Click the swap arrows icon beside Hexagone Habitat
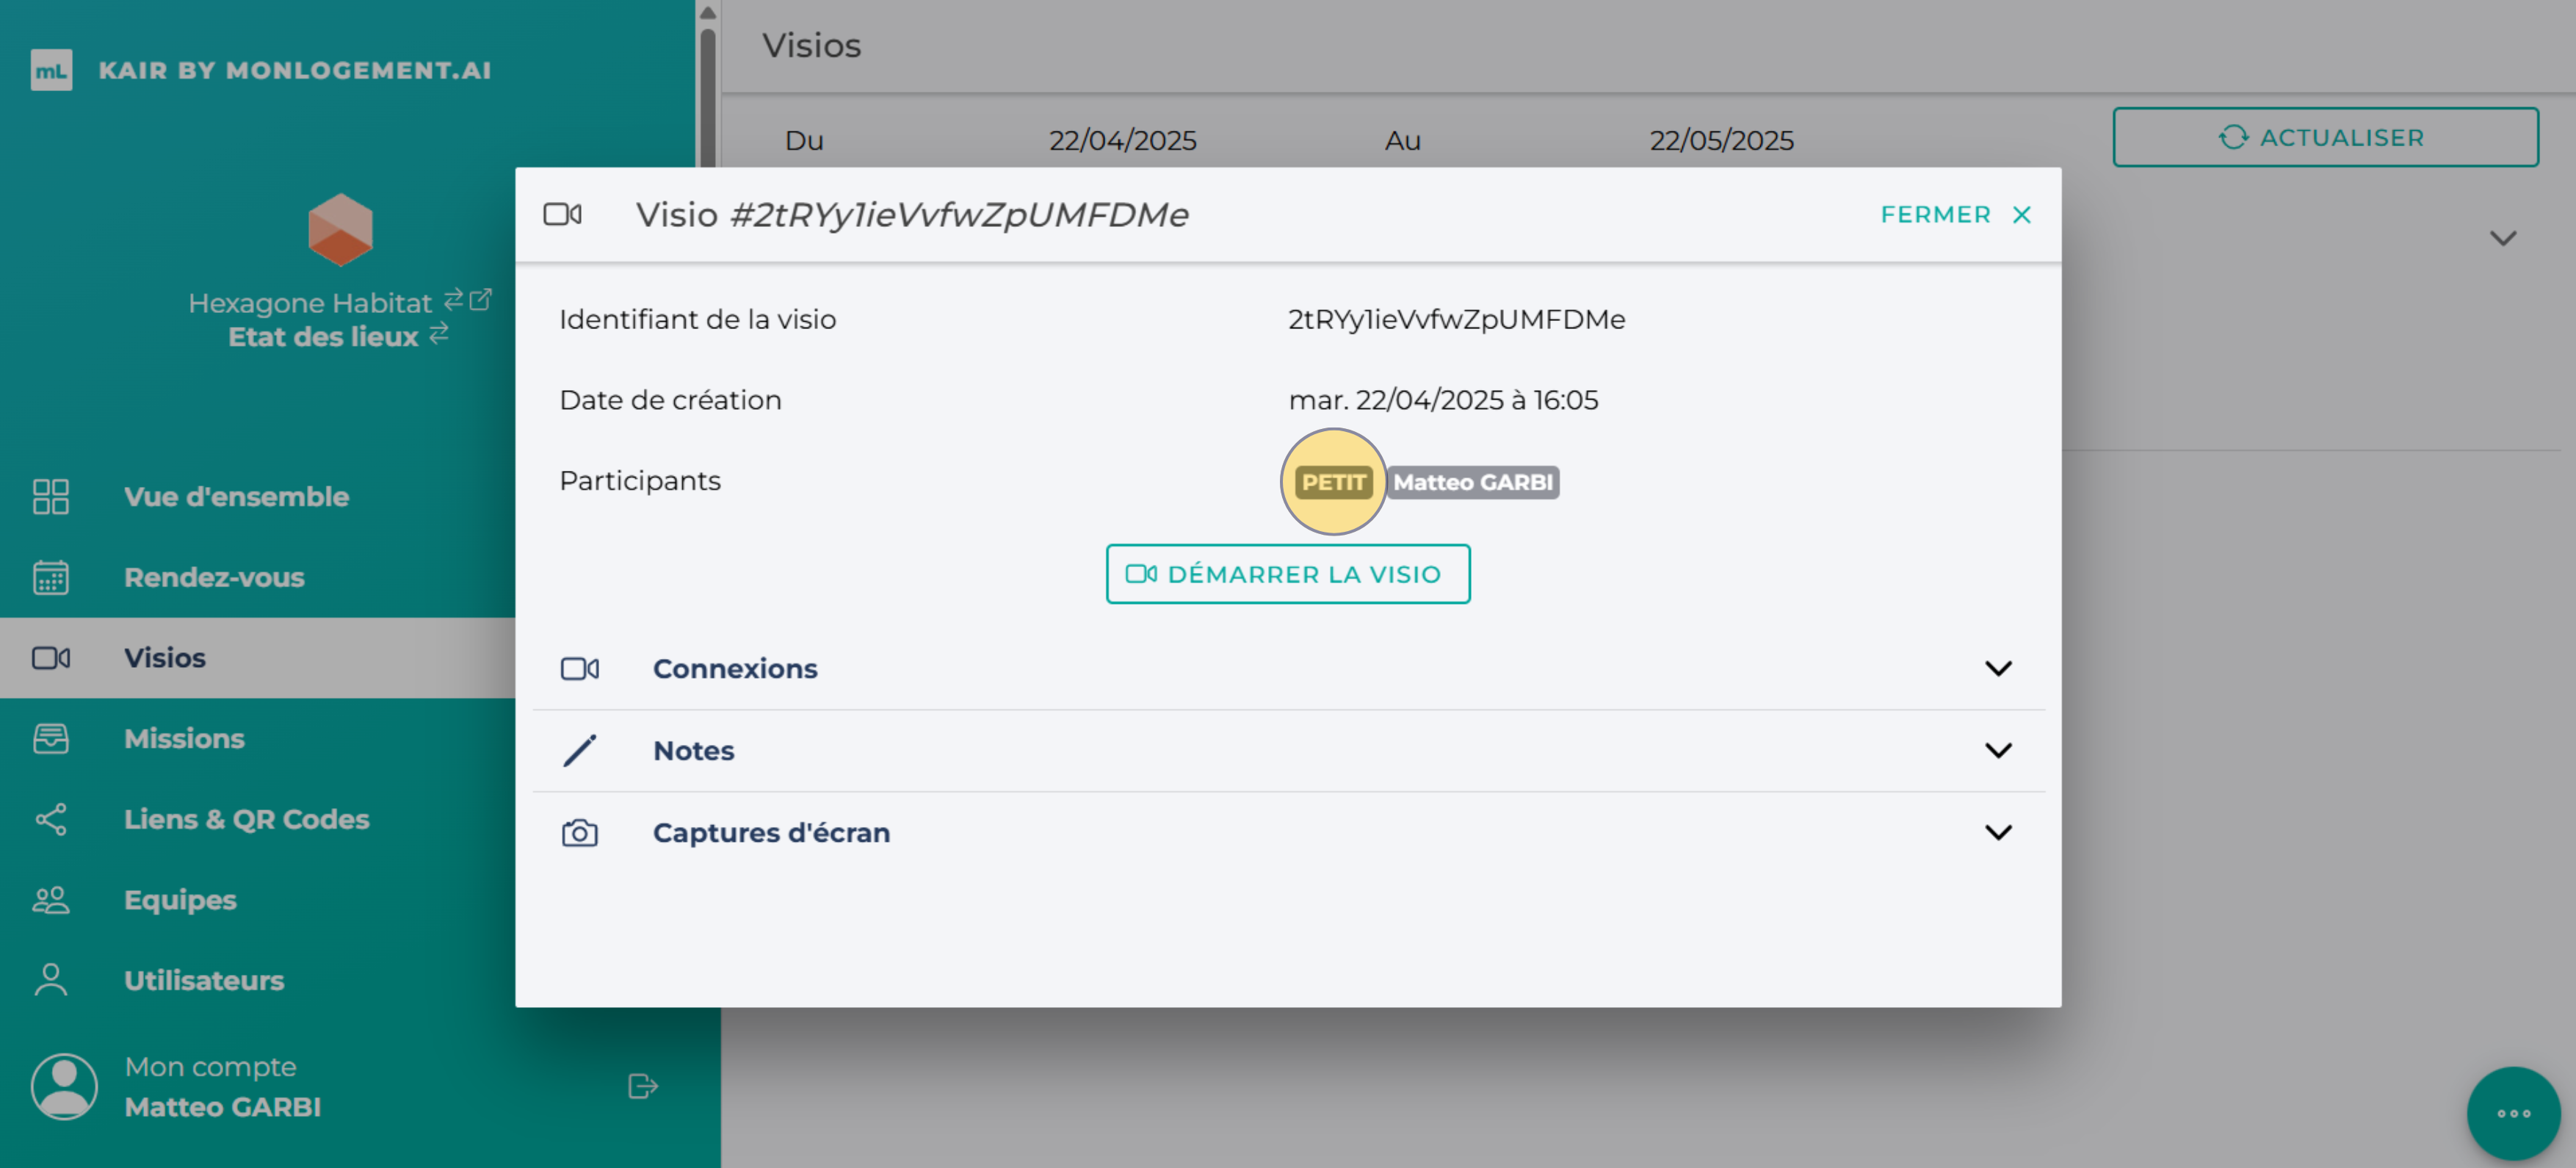Image resolution: width=2576 pixels, height=1168 pixels. pos(454,299)
